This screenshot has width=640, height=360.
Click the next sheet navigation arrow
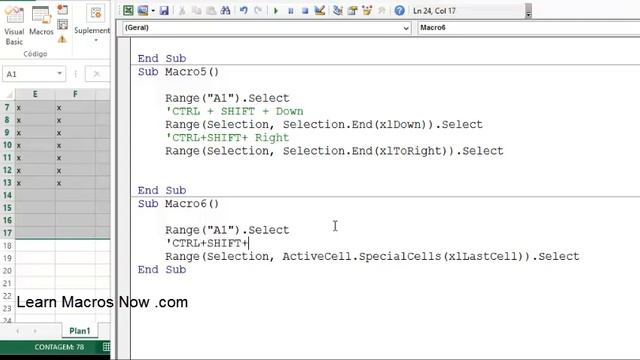point(35,331)
